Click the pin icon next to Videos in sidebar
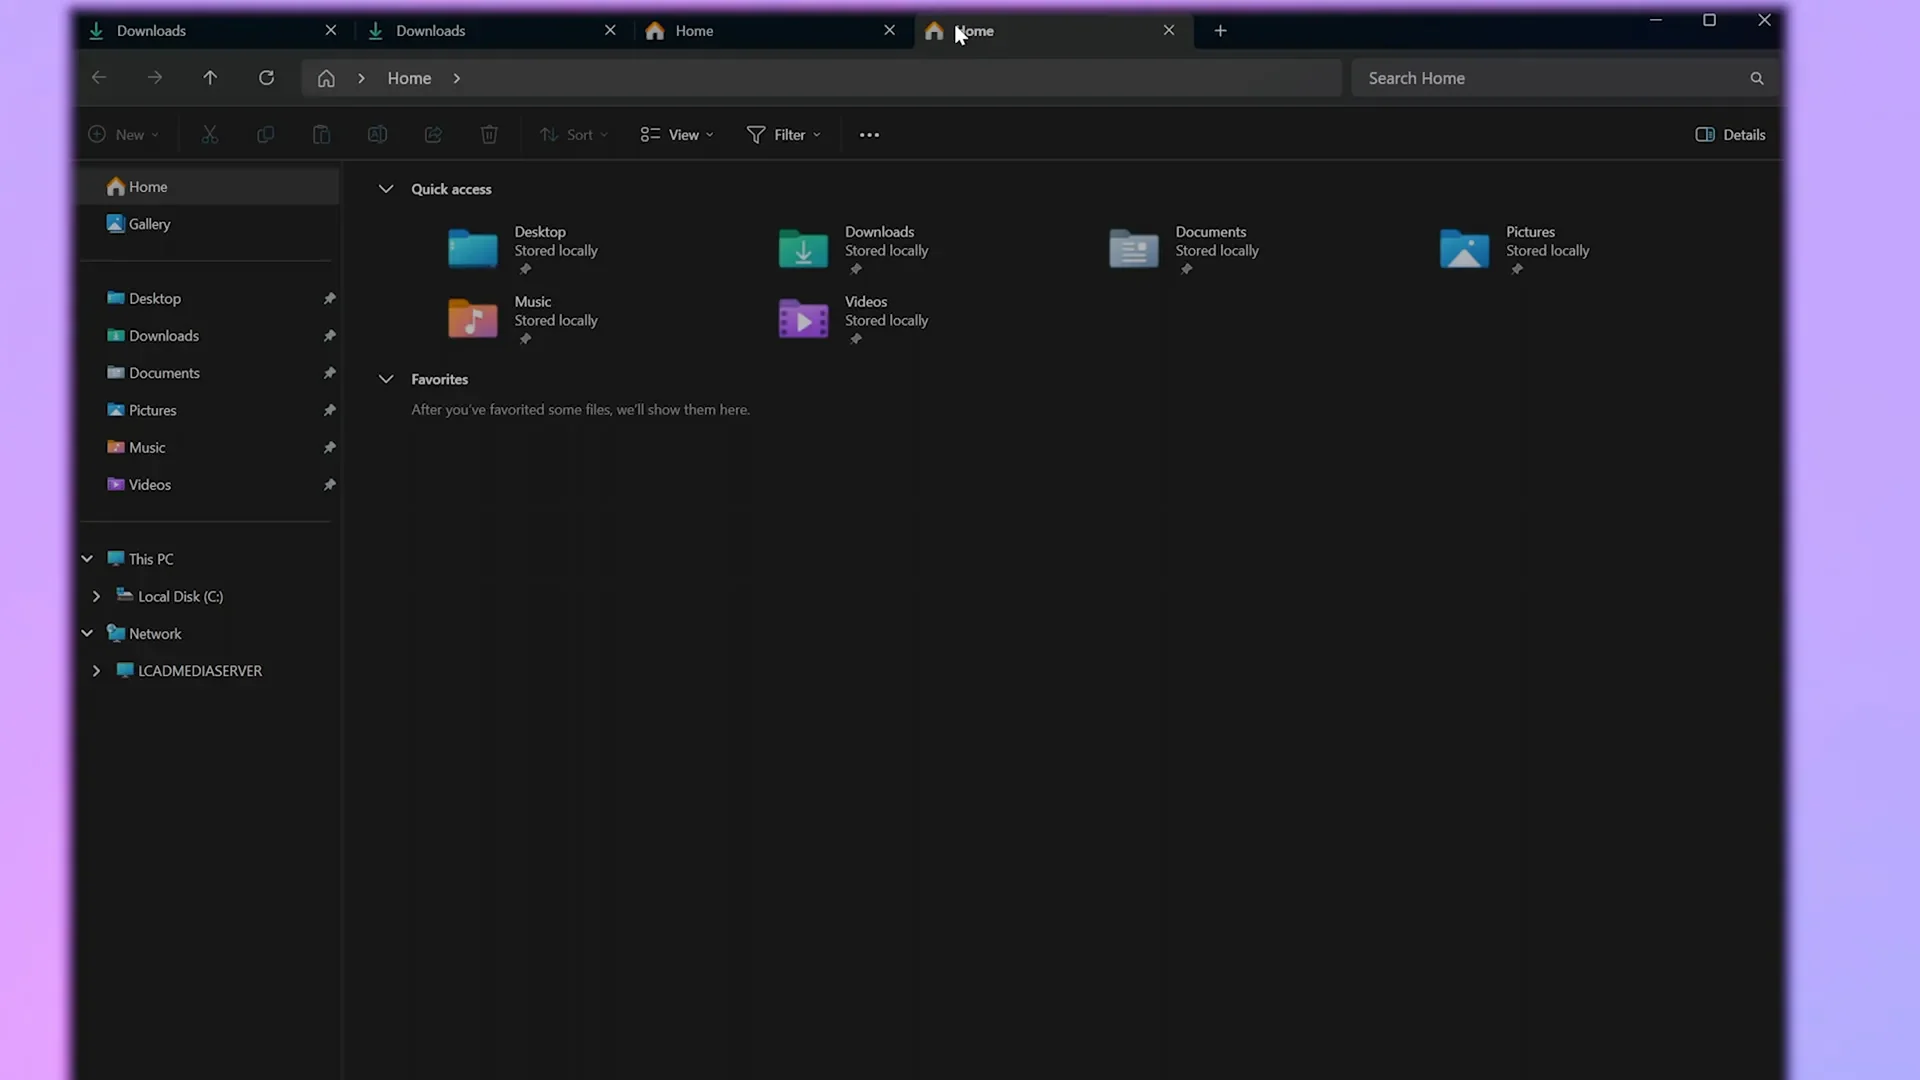The width and height of the screenshot is (1920, 1080). (x=329, y=485)
